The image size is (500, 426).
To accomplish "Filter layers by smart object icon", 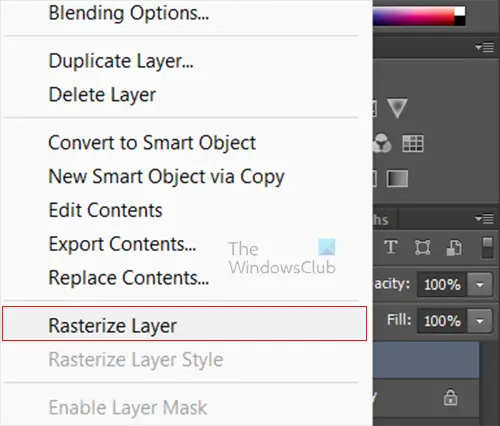I will click(x=454, y=248).
